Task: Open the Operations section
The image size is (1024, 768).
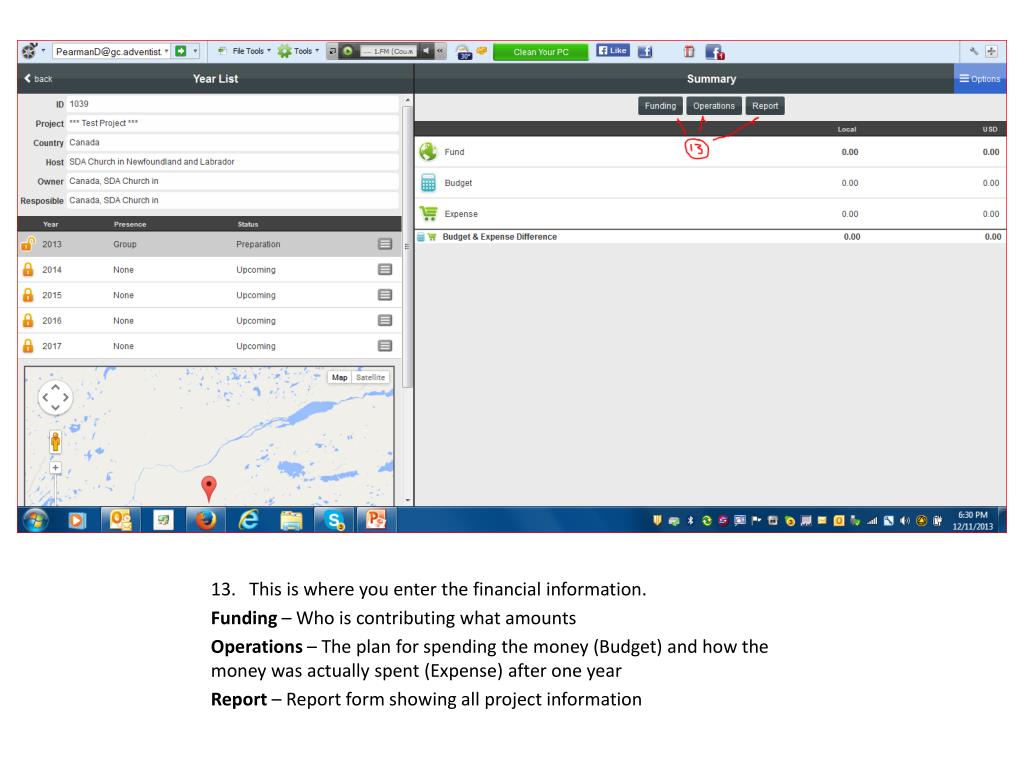Action: pyautogui.click(x=714, y=106)
